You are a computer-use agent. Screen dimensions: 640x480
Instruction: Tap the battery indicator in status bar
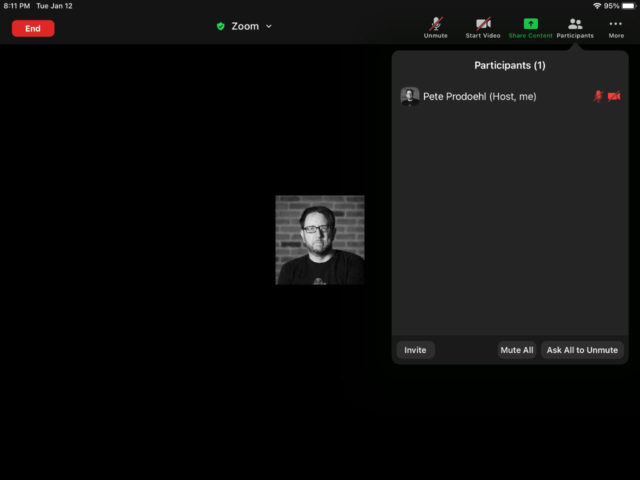point(629,5)
